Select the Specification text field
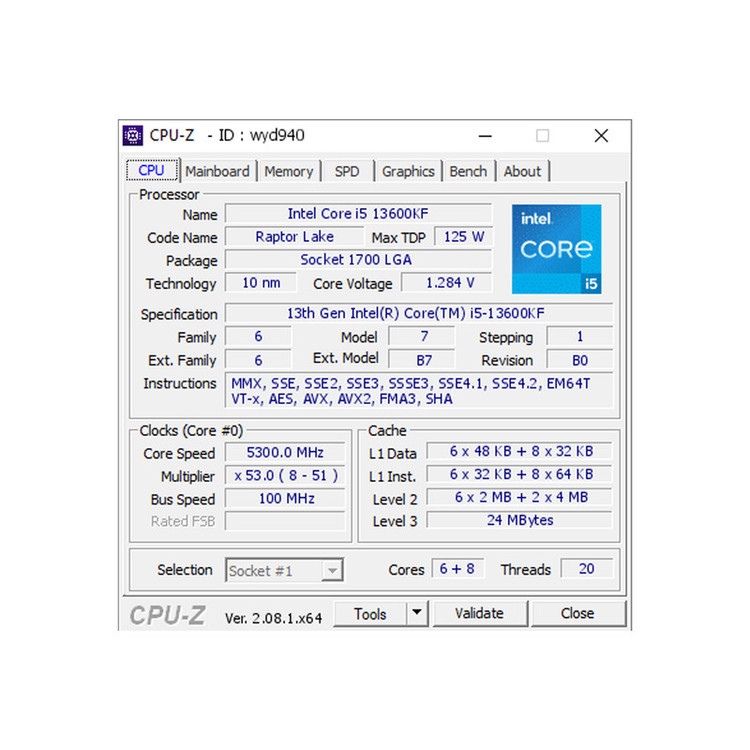The width and height of the screenshot is (750, 750). (416, 313)
